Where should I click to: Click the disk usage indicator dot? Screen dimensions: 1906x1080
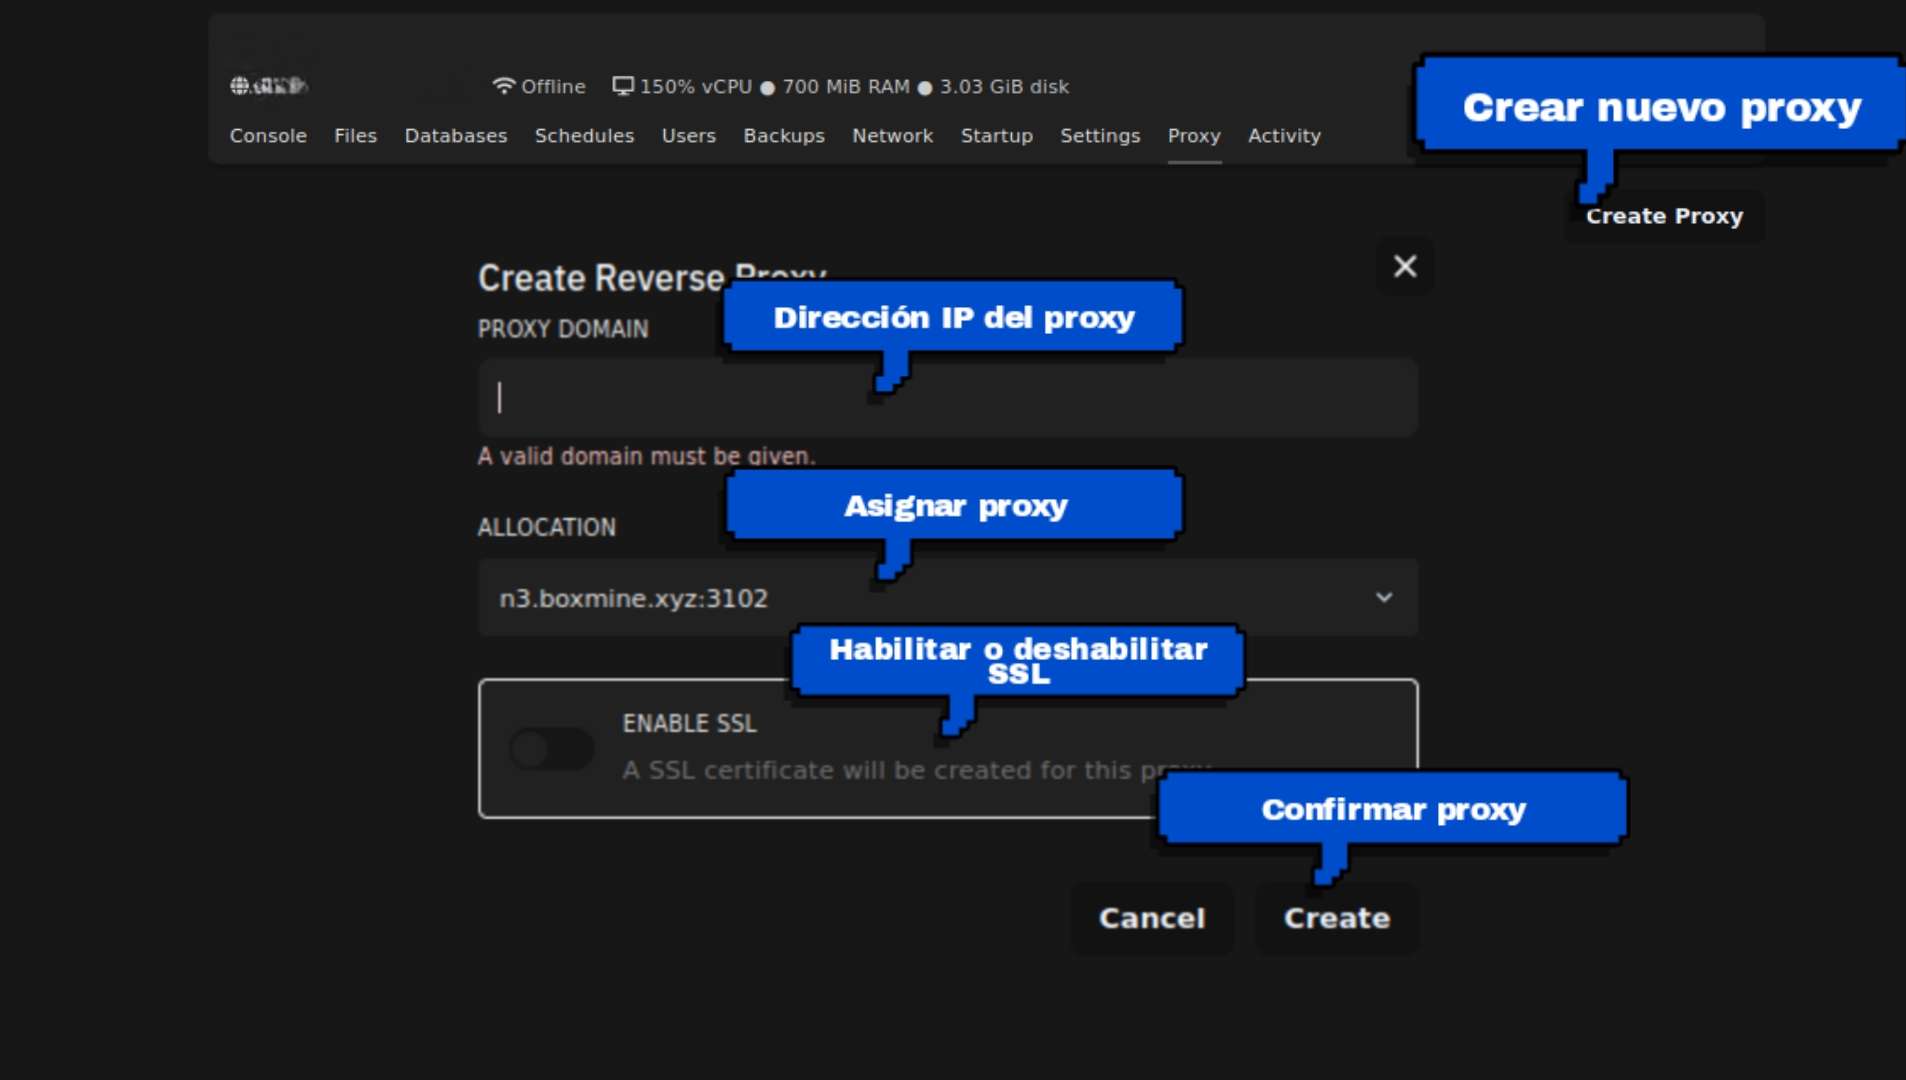[923, 87]
